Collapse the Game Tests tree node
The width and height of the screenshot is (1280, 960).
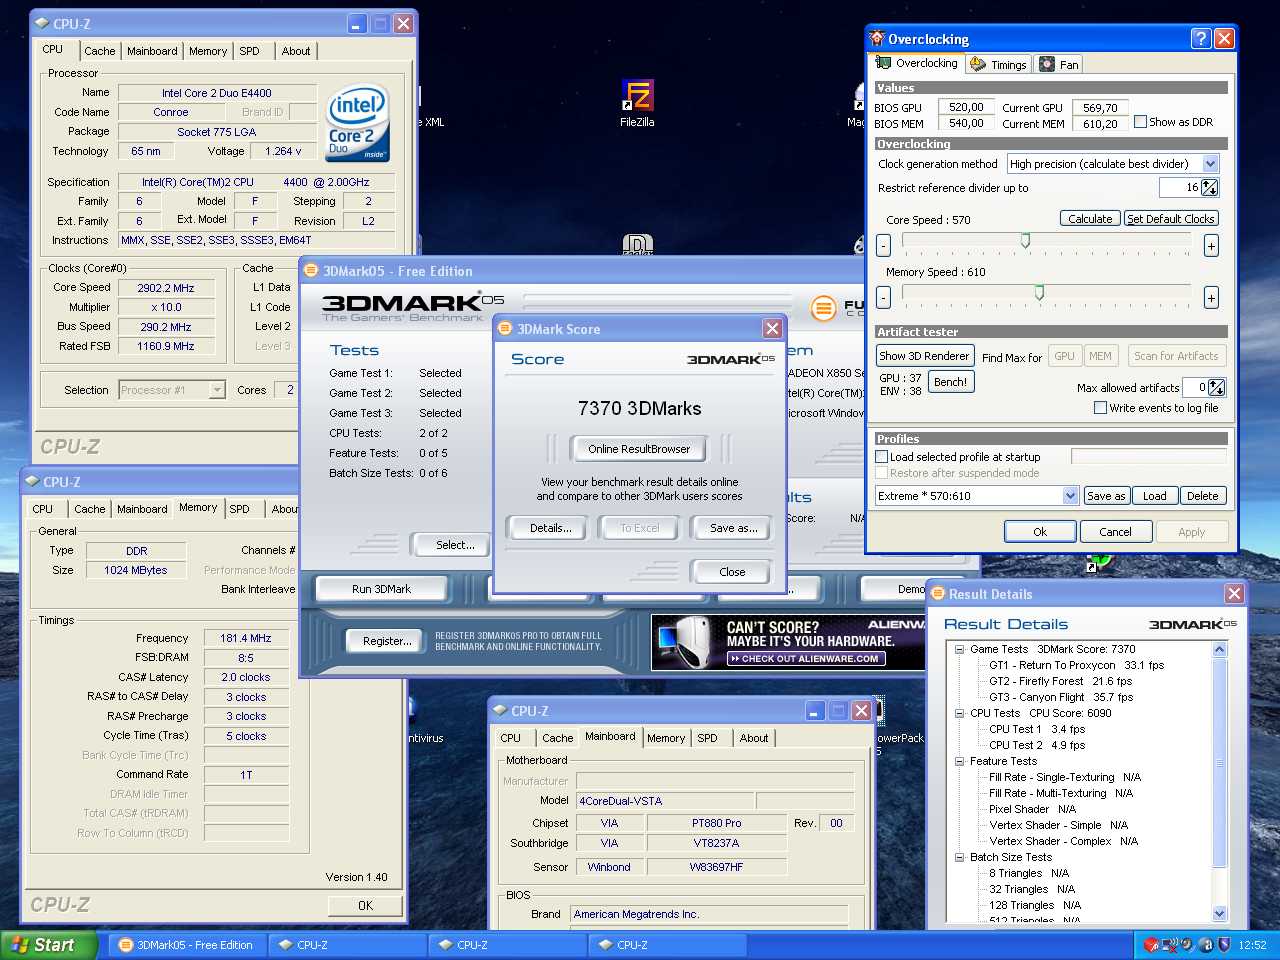959,649
